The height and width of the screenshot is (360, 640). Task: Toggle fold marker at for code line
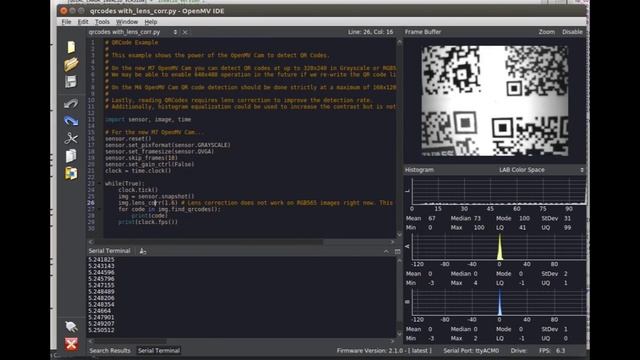[x=99, y=209]
